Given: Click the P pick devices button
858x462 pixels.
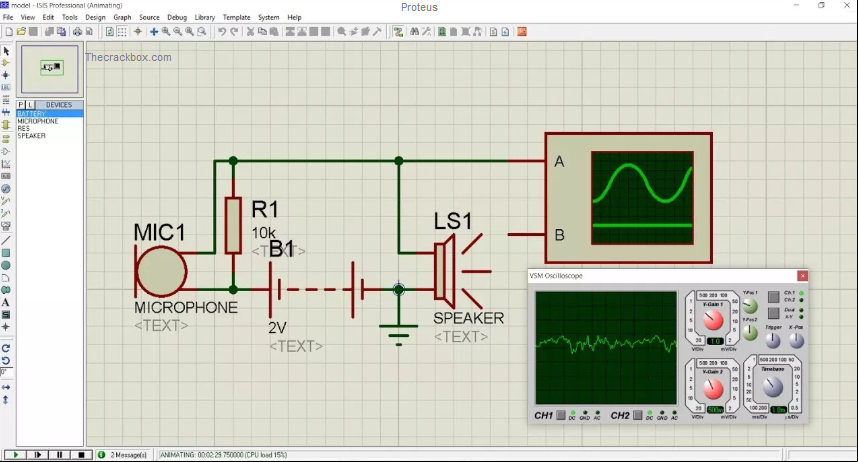Looking at the screenshot, I should point(21,105).
